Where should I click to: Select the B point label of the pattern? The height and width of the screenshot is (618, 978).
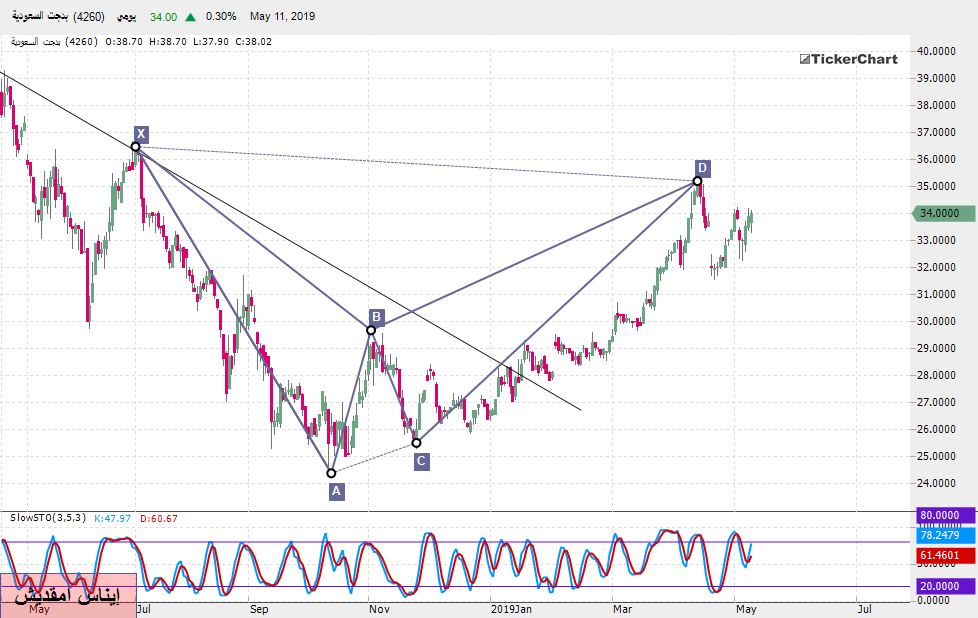[376, 316]
